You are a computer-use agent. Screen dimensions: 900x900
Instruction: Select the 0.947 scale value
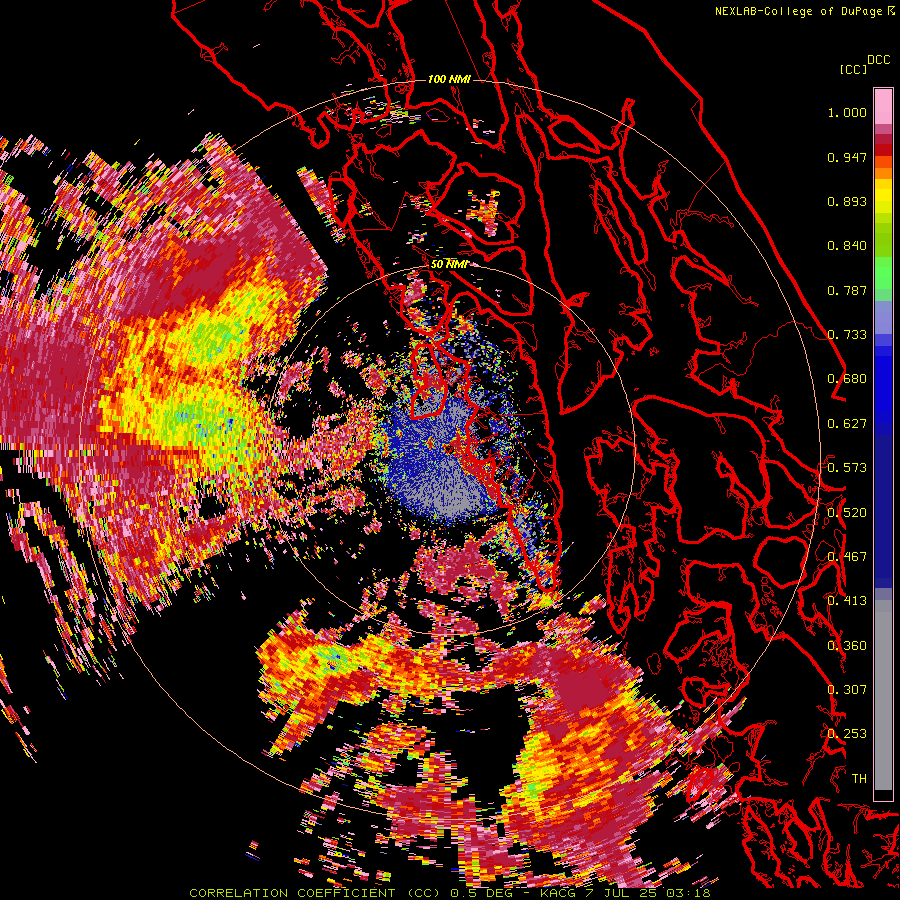(x=847, y=157)
